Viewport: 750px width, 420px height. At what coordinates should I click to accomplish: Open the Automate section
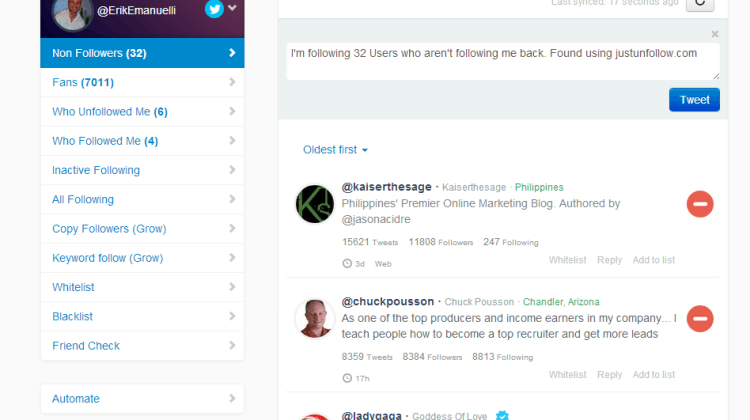tap(142, 398)
